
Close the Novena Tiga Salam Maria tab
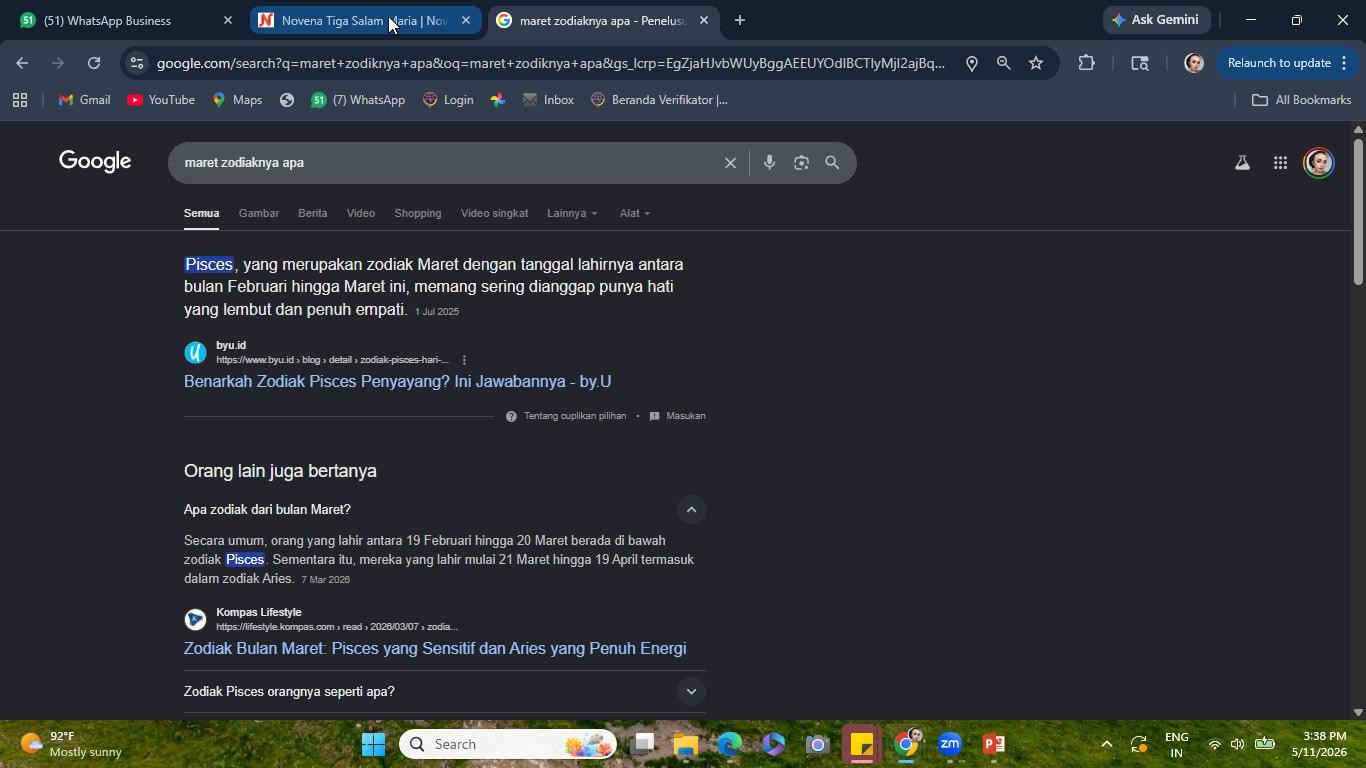tap(466, 20)
